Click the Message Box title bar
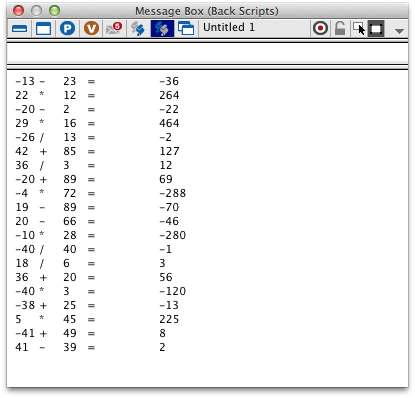 pyautogui.click(x=207, y=11)
